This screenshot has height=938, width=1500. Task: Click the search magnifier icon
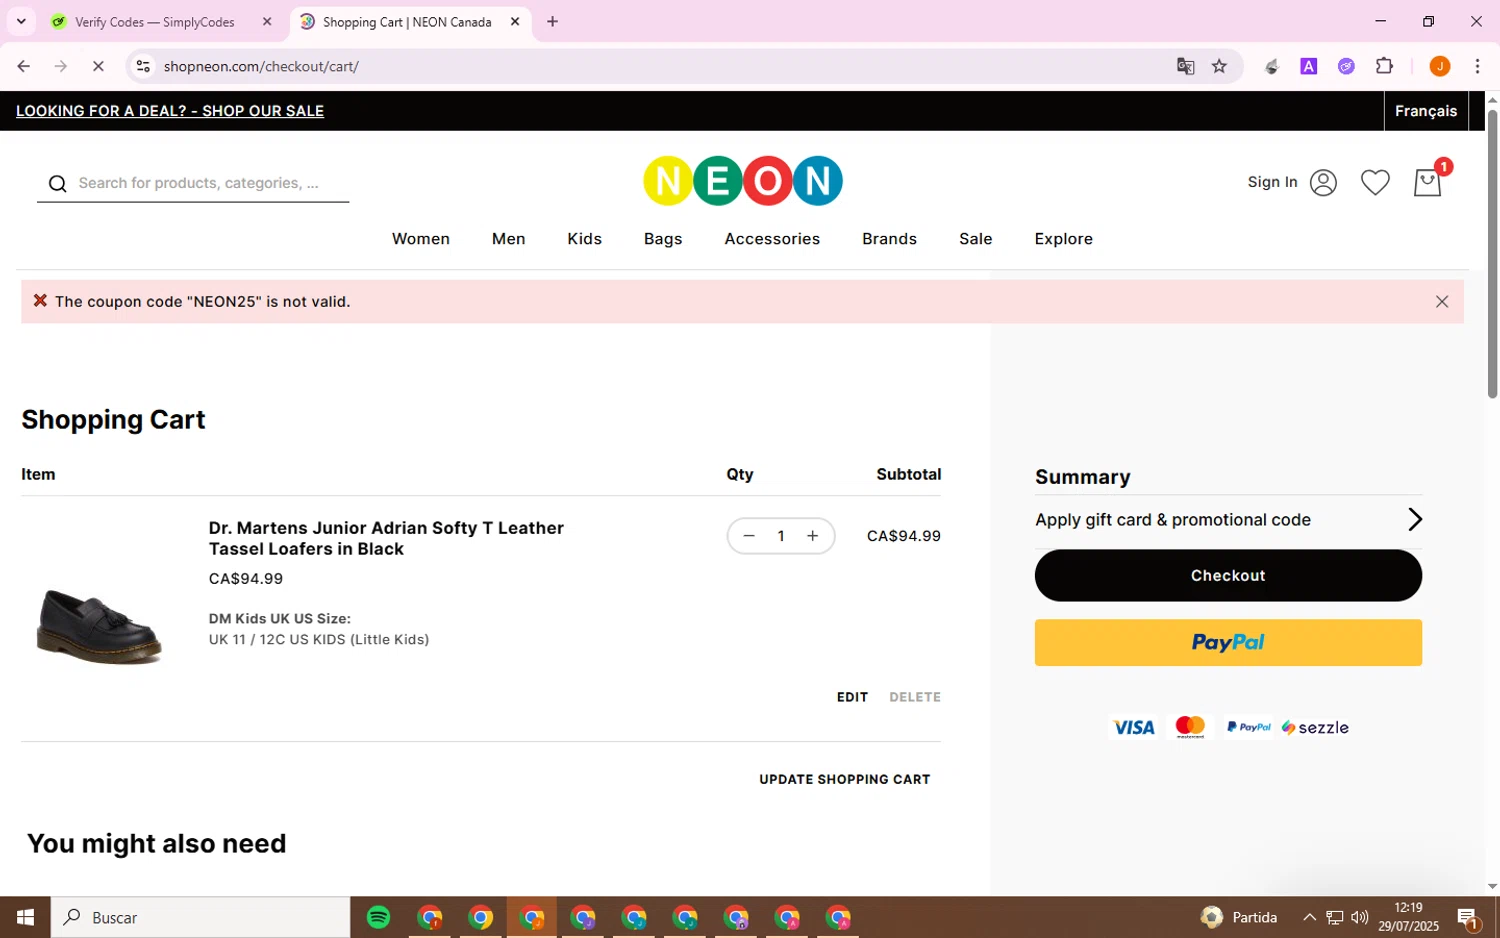tap(57, 183)
